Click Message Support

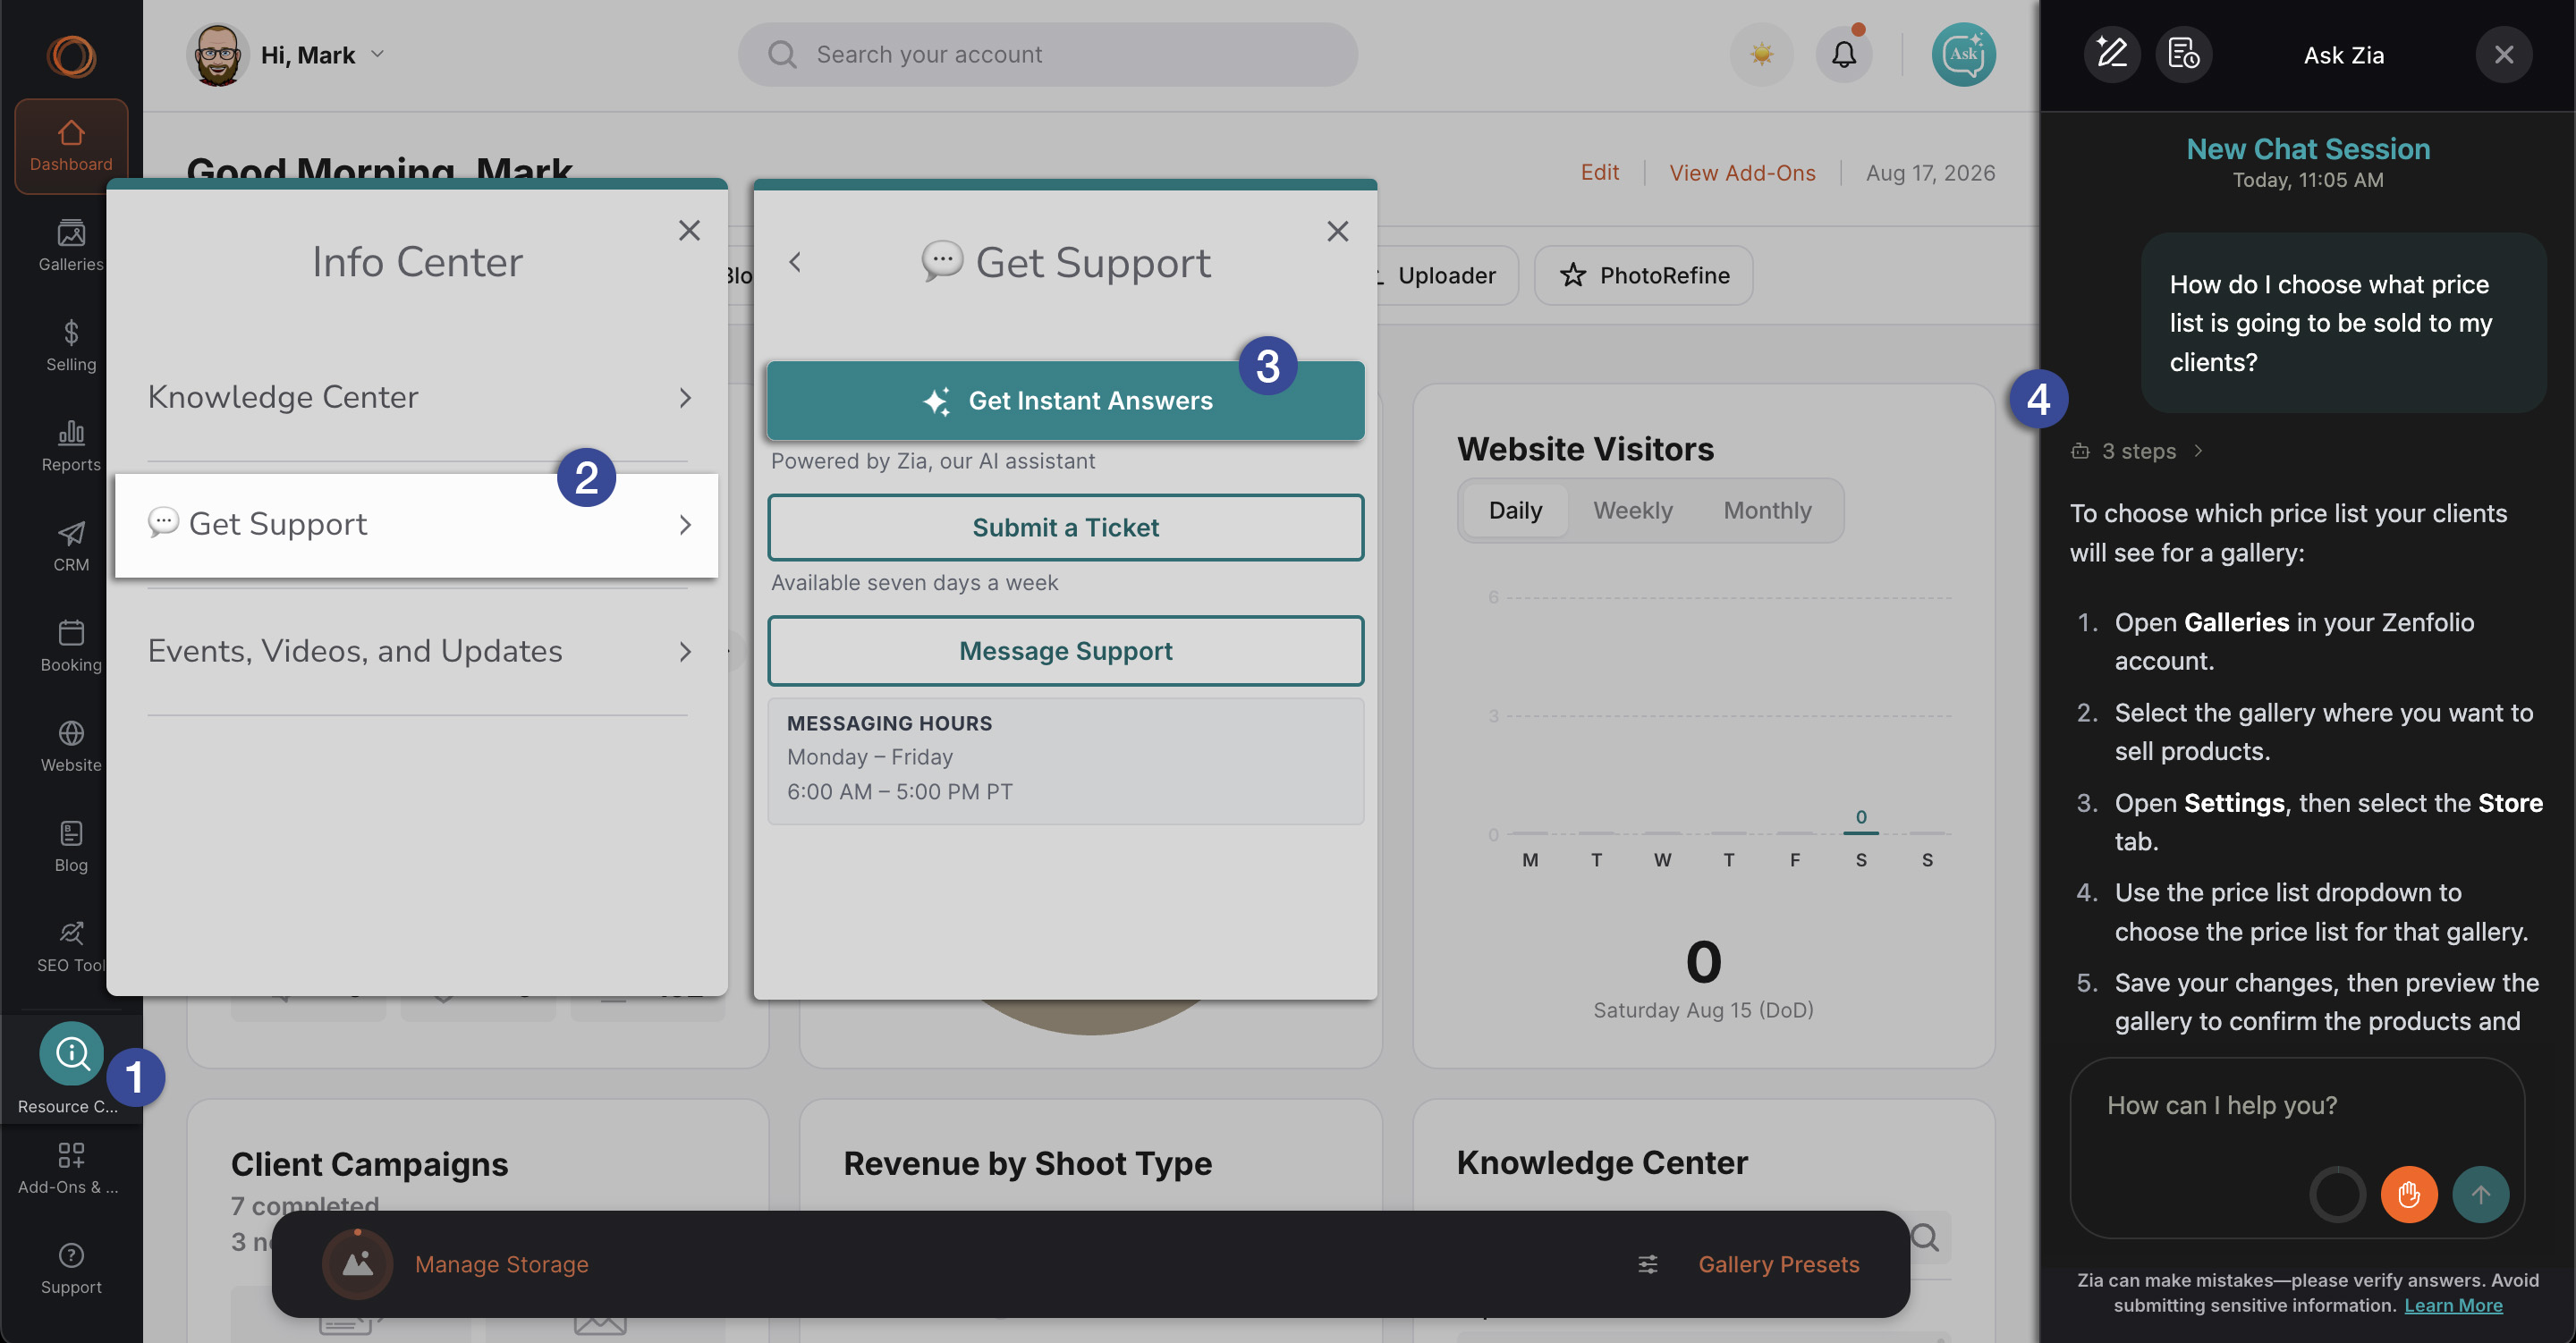[x=1065, y=651]
